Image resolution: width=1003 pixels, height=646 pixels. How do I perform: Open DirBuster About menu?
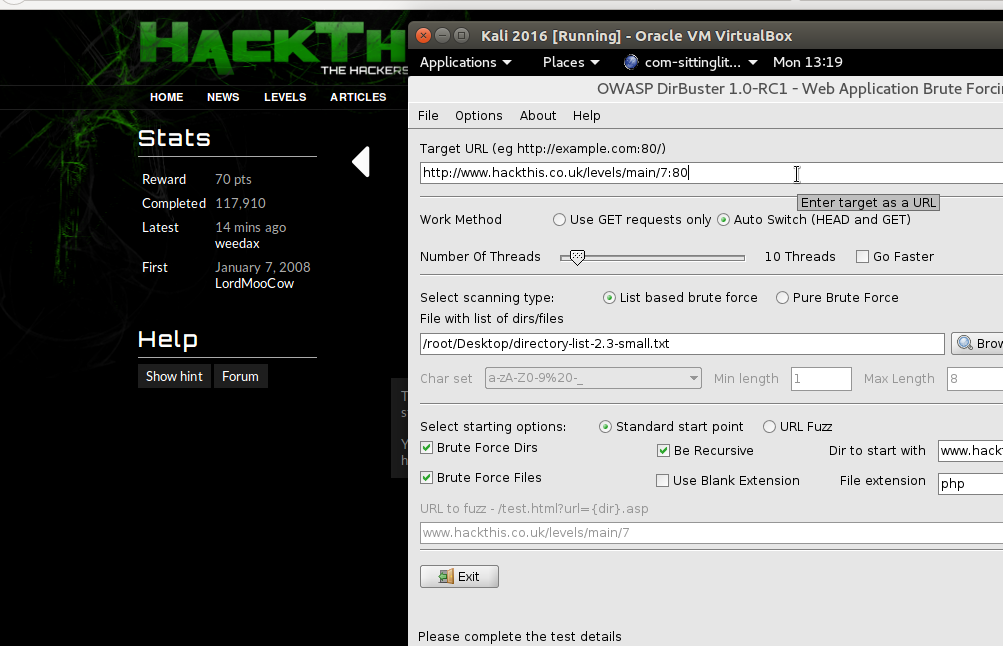(x=537, y=116)
